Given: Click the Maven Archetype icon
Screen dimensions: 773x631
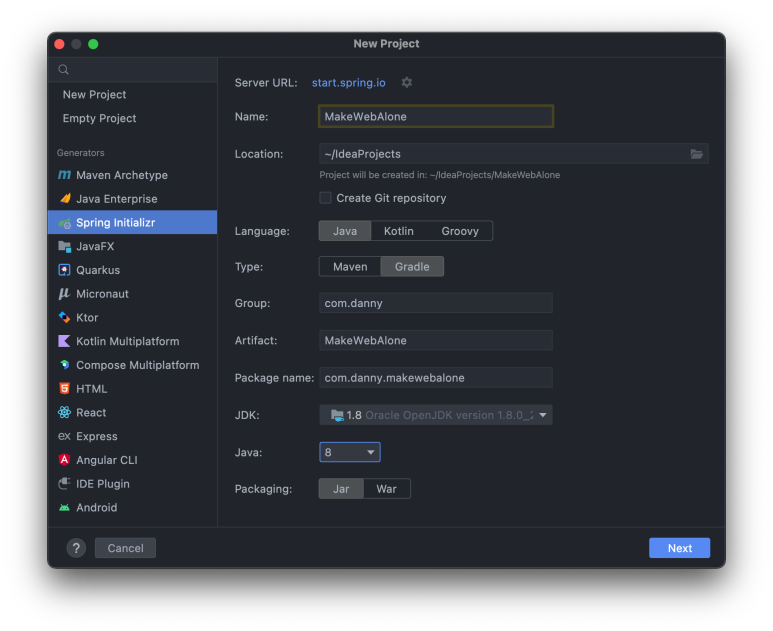Looking at the screenshot, I should [x=64, y=175].
